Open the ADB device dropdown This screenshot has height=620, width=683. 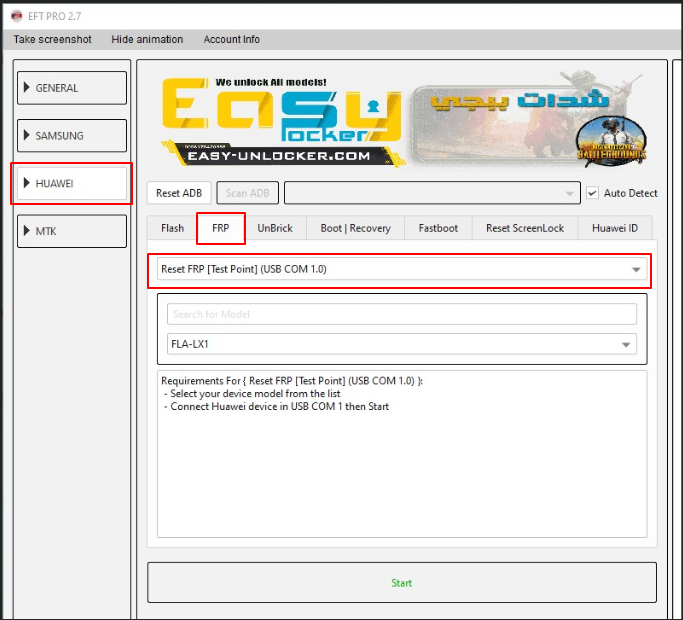(432, 193)
